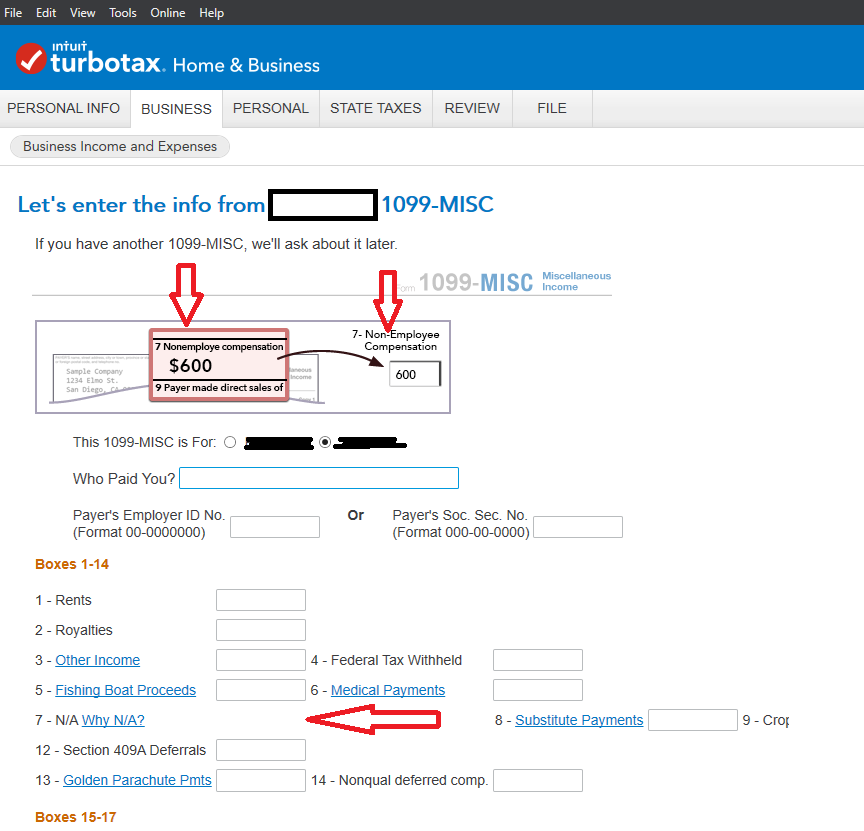
Task: Click the box 8 Substitute Payments field
Action: coord(693,720)
